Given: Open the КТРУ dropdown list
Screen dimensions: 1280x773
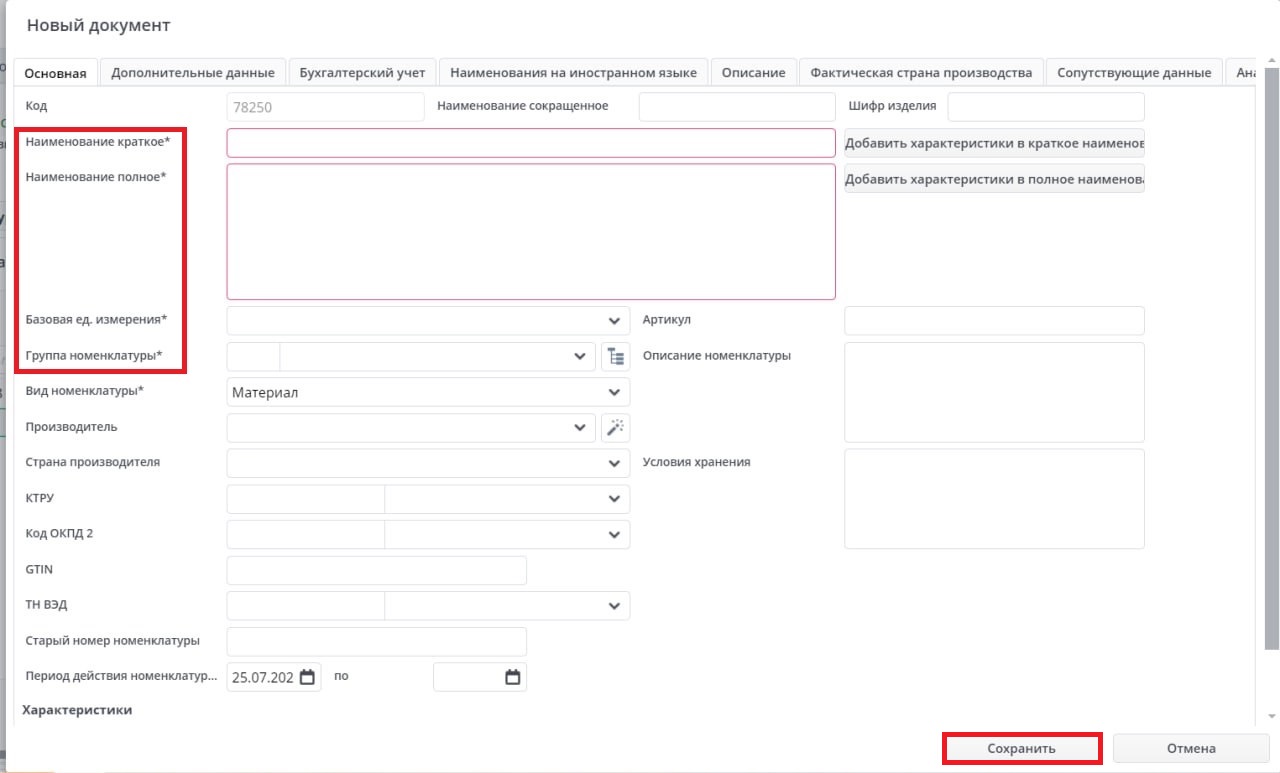Looking at the screenshot, I should (x=614, y=499).
